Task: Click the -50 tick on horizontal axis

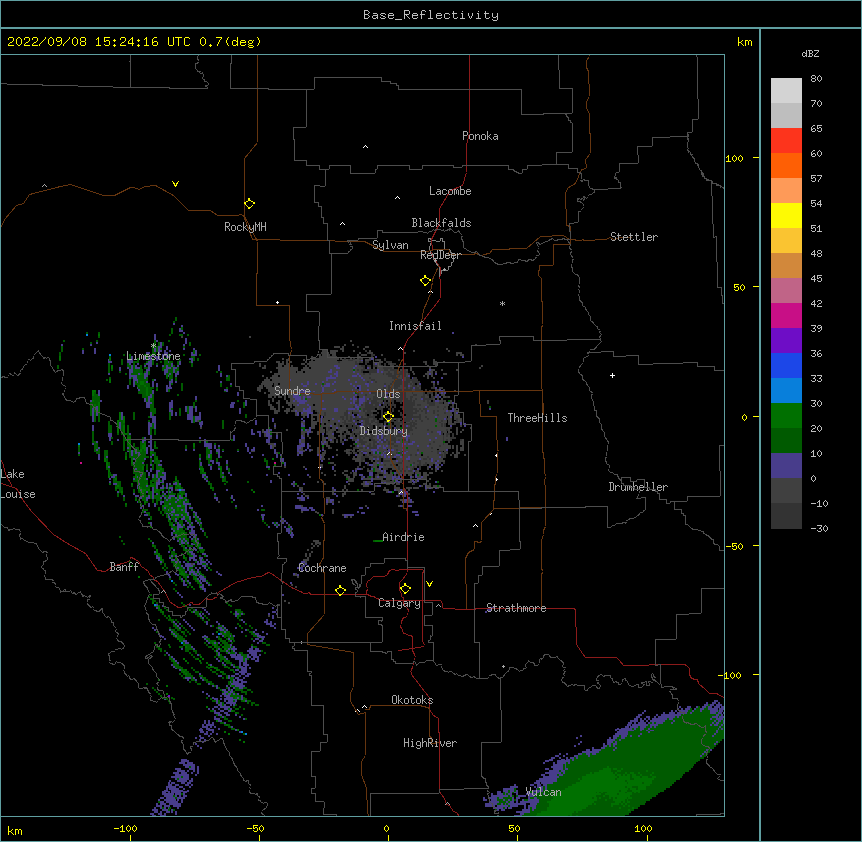Action: click(x=255, y=829)
